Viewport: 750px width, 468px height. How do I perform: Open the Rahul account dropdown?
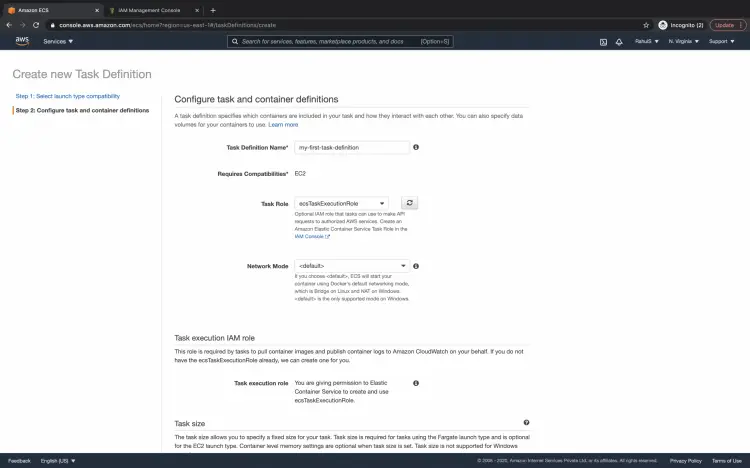(647, 42)
